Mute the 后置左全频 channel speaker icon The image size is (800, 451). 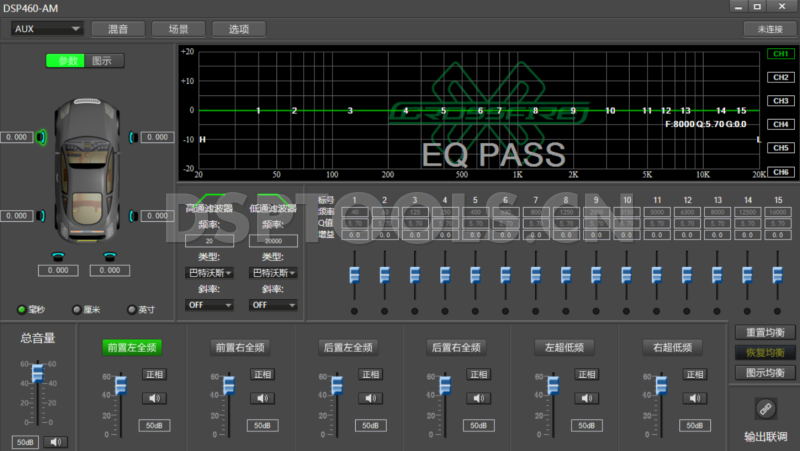tap(371, 398)
